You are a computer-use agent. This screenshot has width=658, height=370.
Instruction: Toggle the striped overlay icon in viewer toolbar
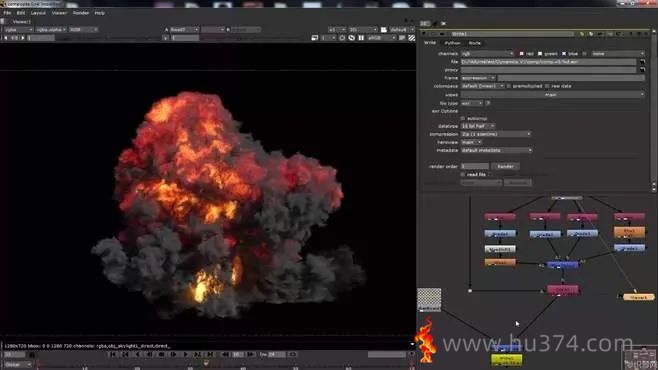[x=412, y=38]
